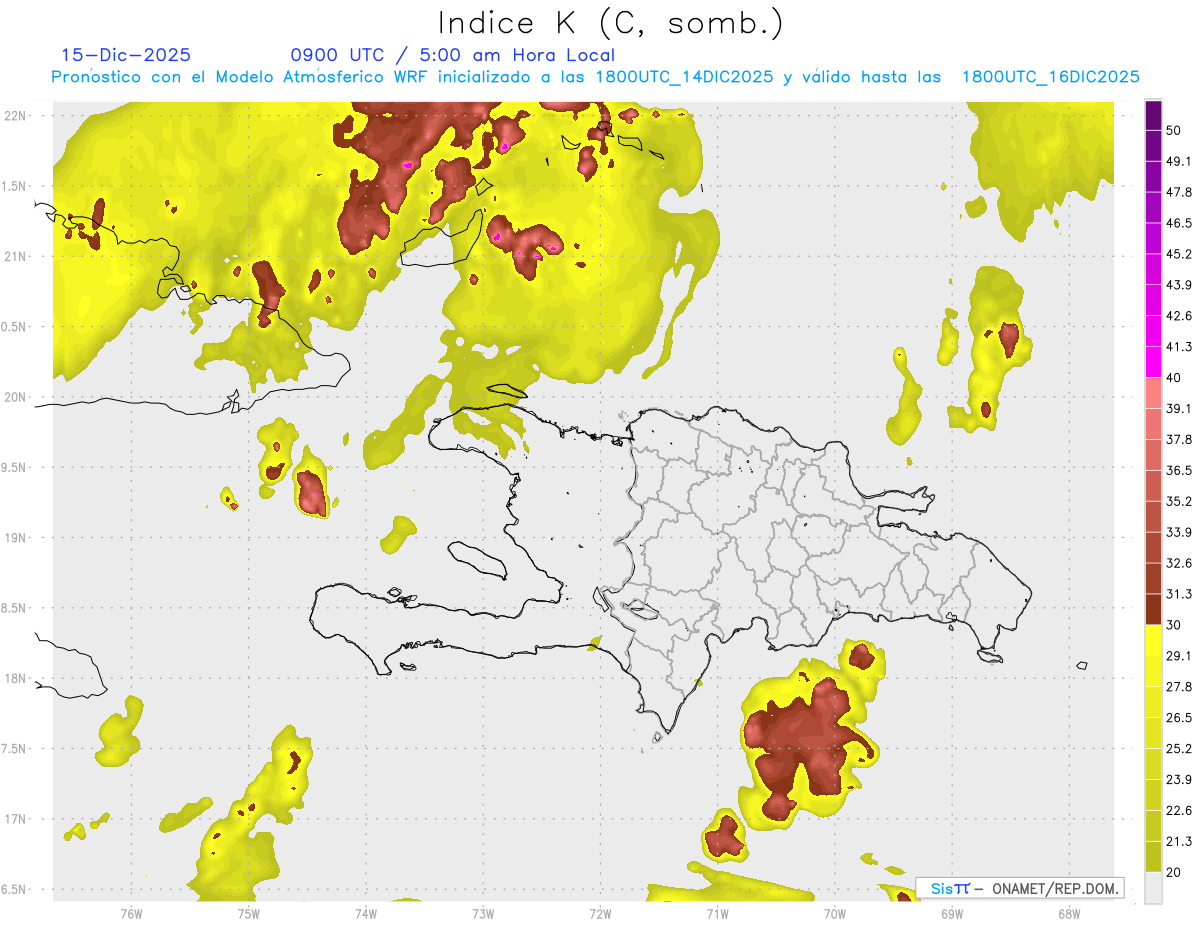Image resolution: width=1200 pixels, height=927 pixels.
Task: Click the "20" value on the color scale
Action: pos(1175,873)
